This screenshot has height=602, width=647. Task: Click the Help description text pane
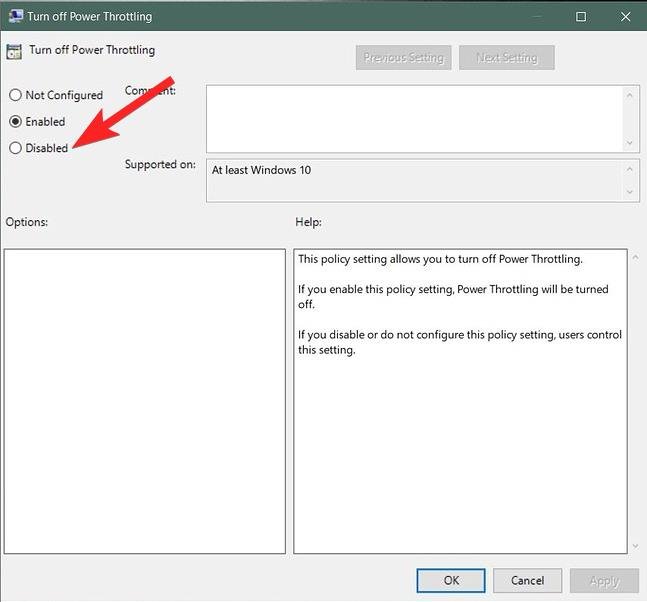pos(460,401)
